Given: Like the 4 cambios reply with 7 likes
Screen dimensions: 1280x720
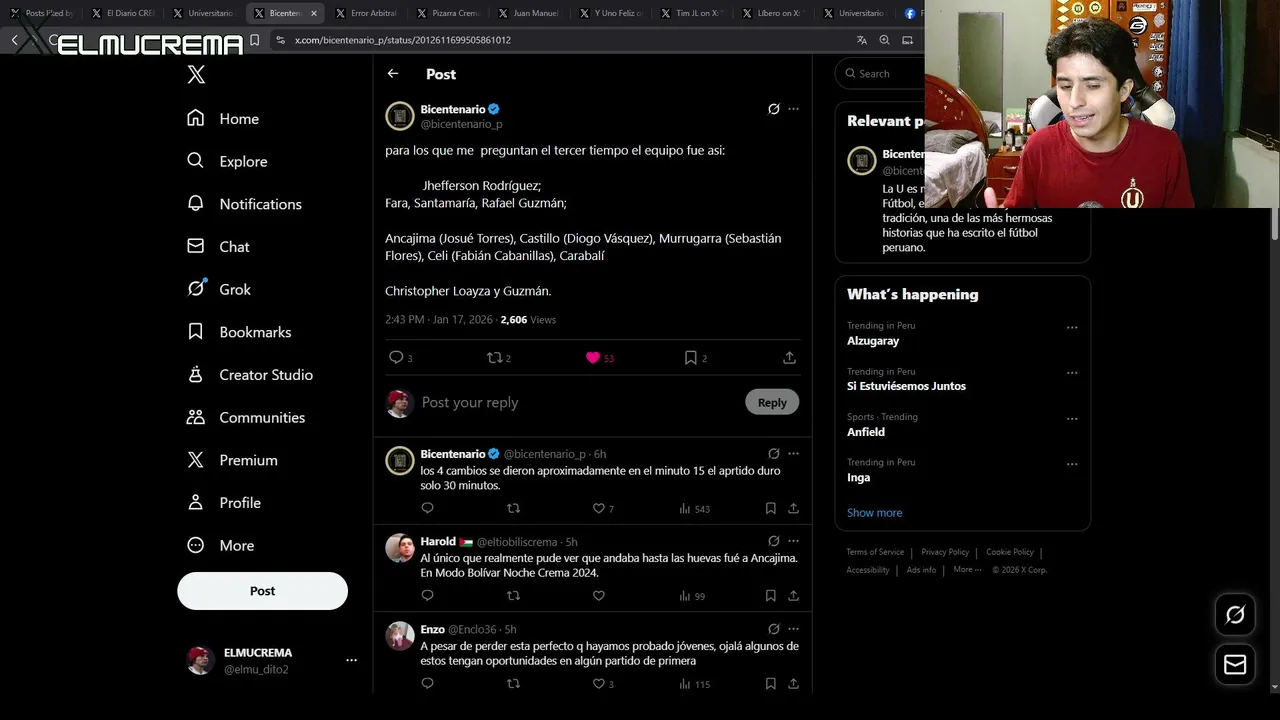Looking at the screenshot, I should tap(603, 509).
